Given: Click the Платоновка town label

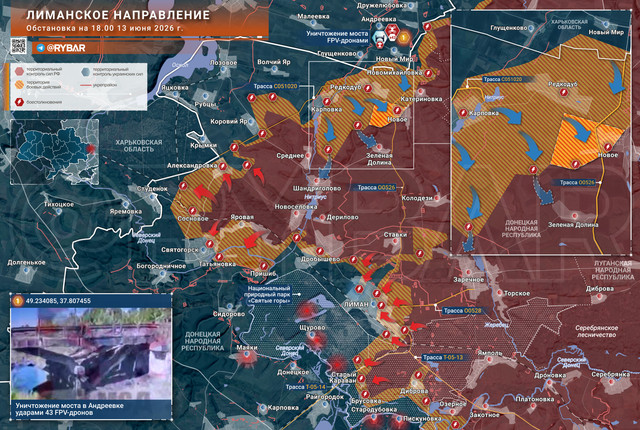Looking at the screenshot, I should pos(534,399).
